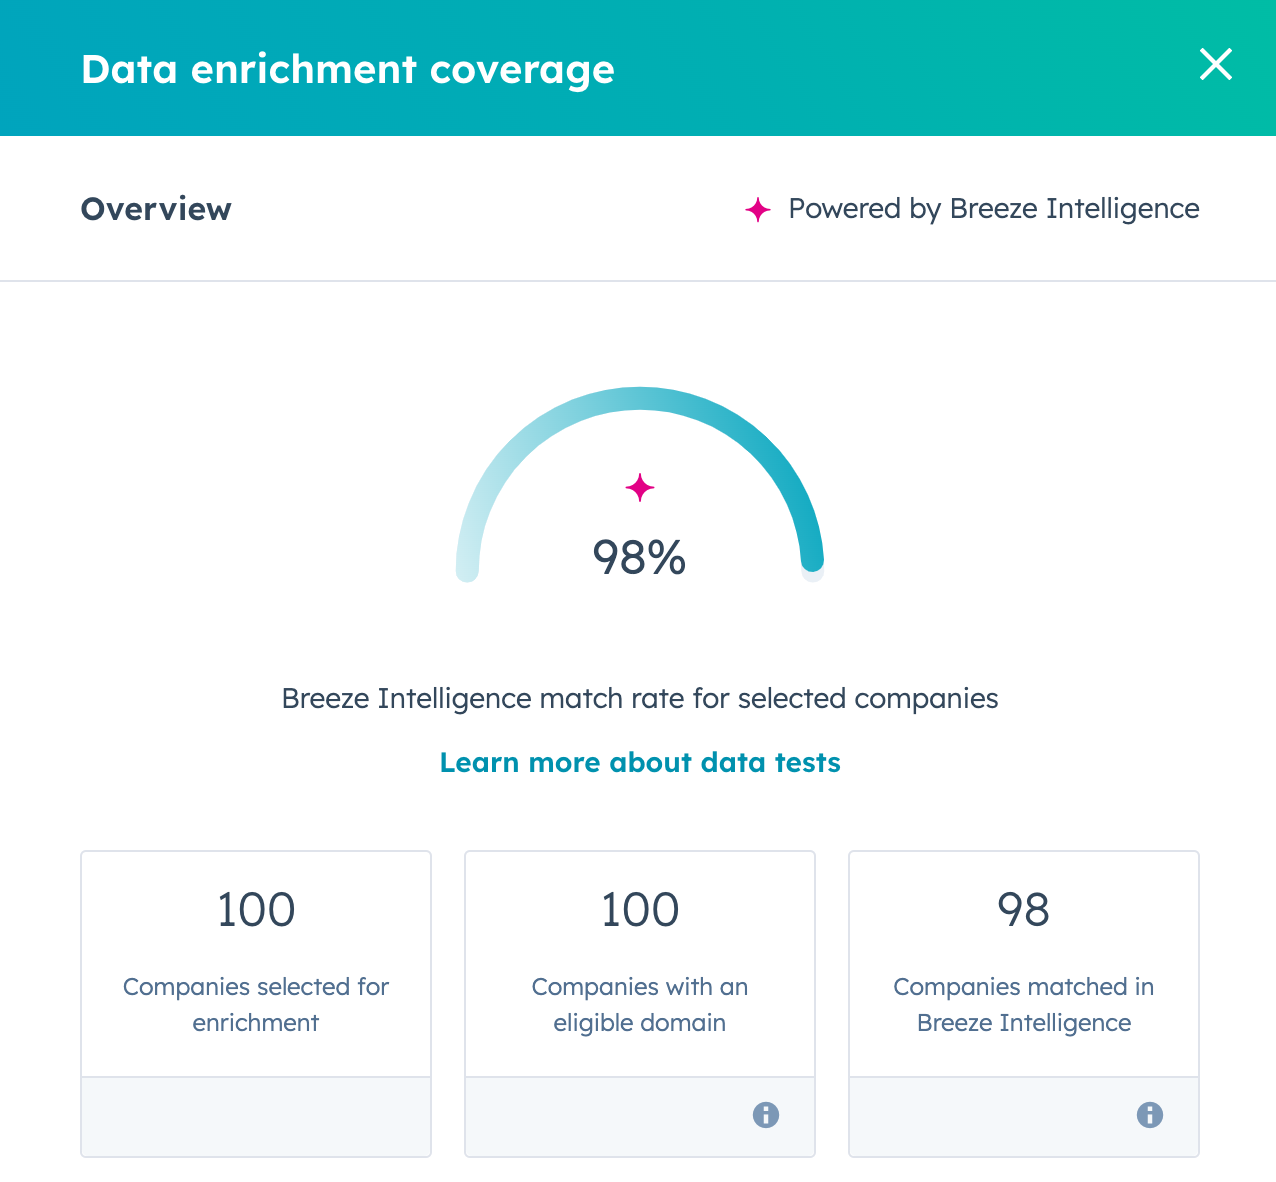1276x1182 pixels.
Task: Select the Companies selected for enrichment card
Action: (x=256, y=1004)
